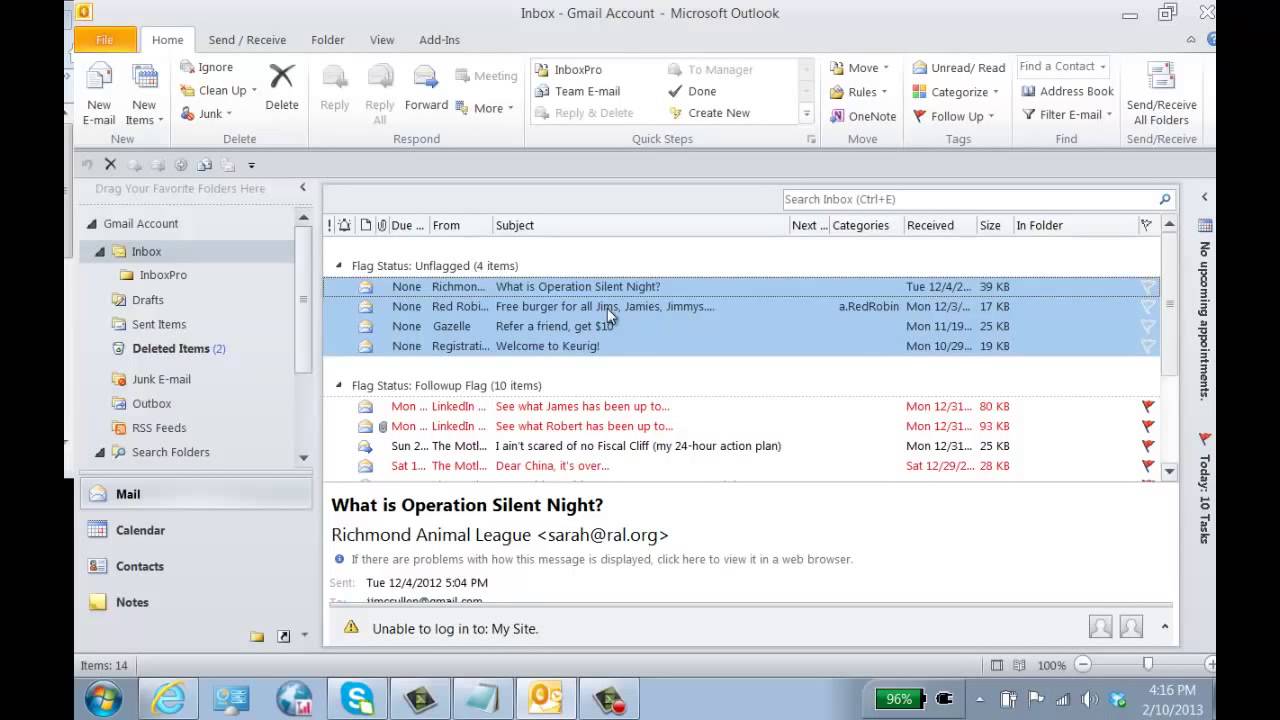Open the Junk E-mail folder
1280x720 pixels.
[x=160, y=379]
